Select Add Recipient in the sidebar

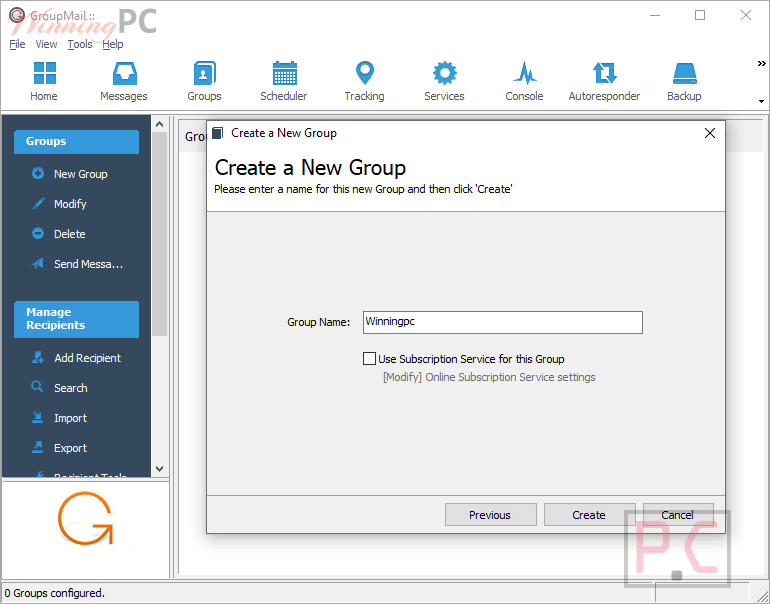87,358
